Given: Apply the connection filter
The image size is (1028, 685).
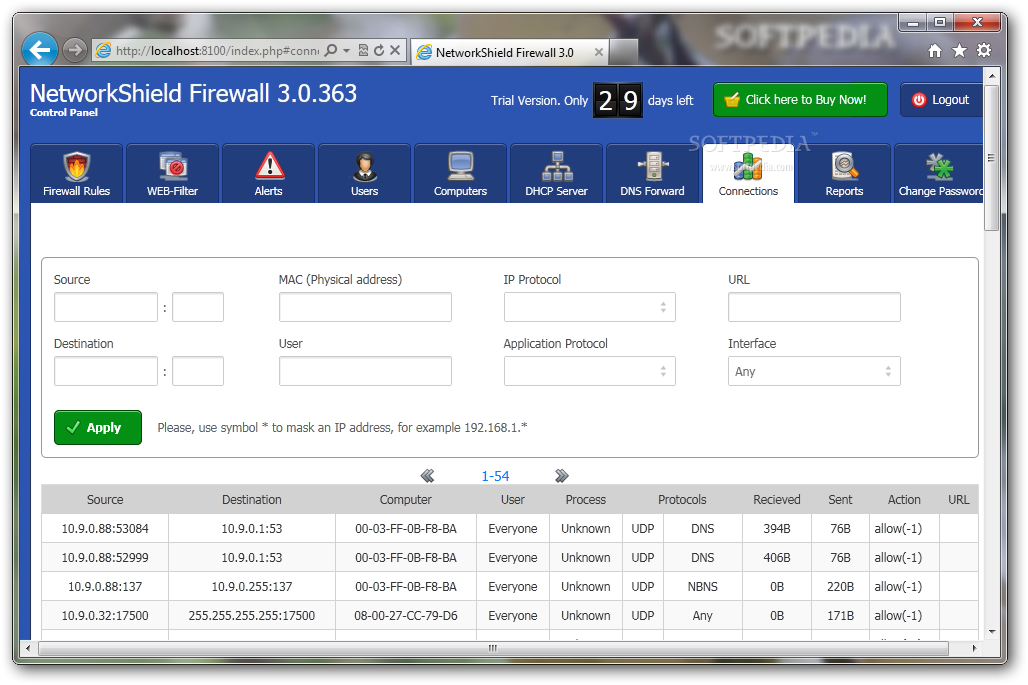Looking at the screenshot, I should [x=98, y=427].
